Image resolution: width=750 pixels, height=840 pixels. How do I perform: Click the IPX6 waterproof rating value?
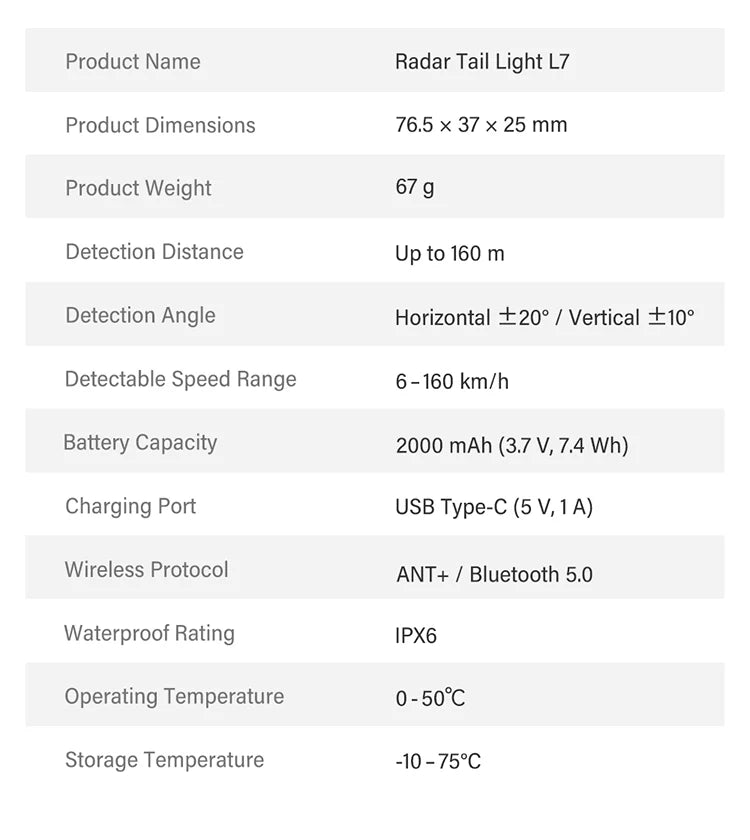416,636
